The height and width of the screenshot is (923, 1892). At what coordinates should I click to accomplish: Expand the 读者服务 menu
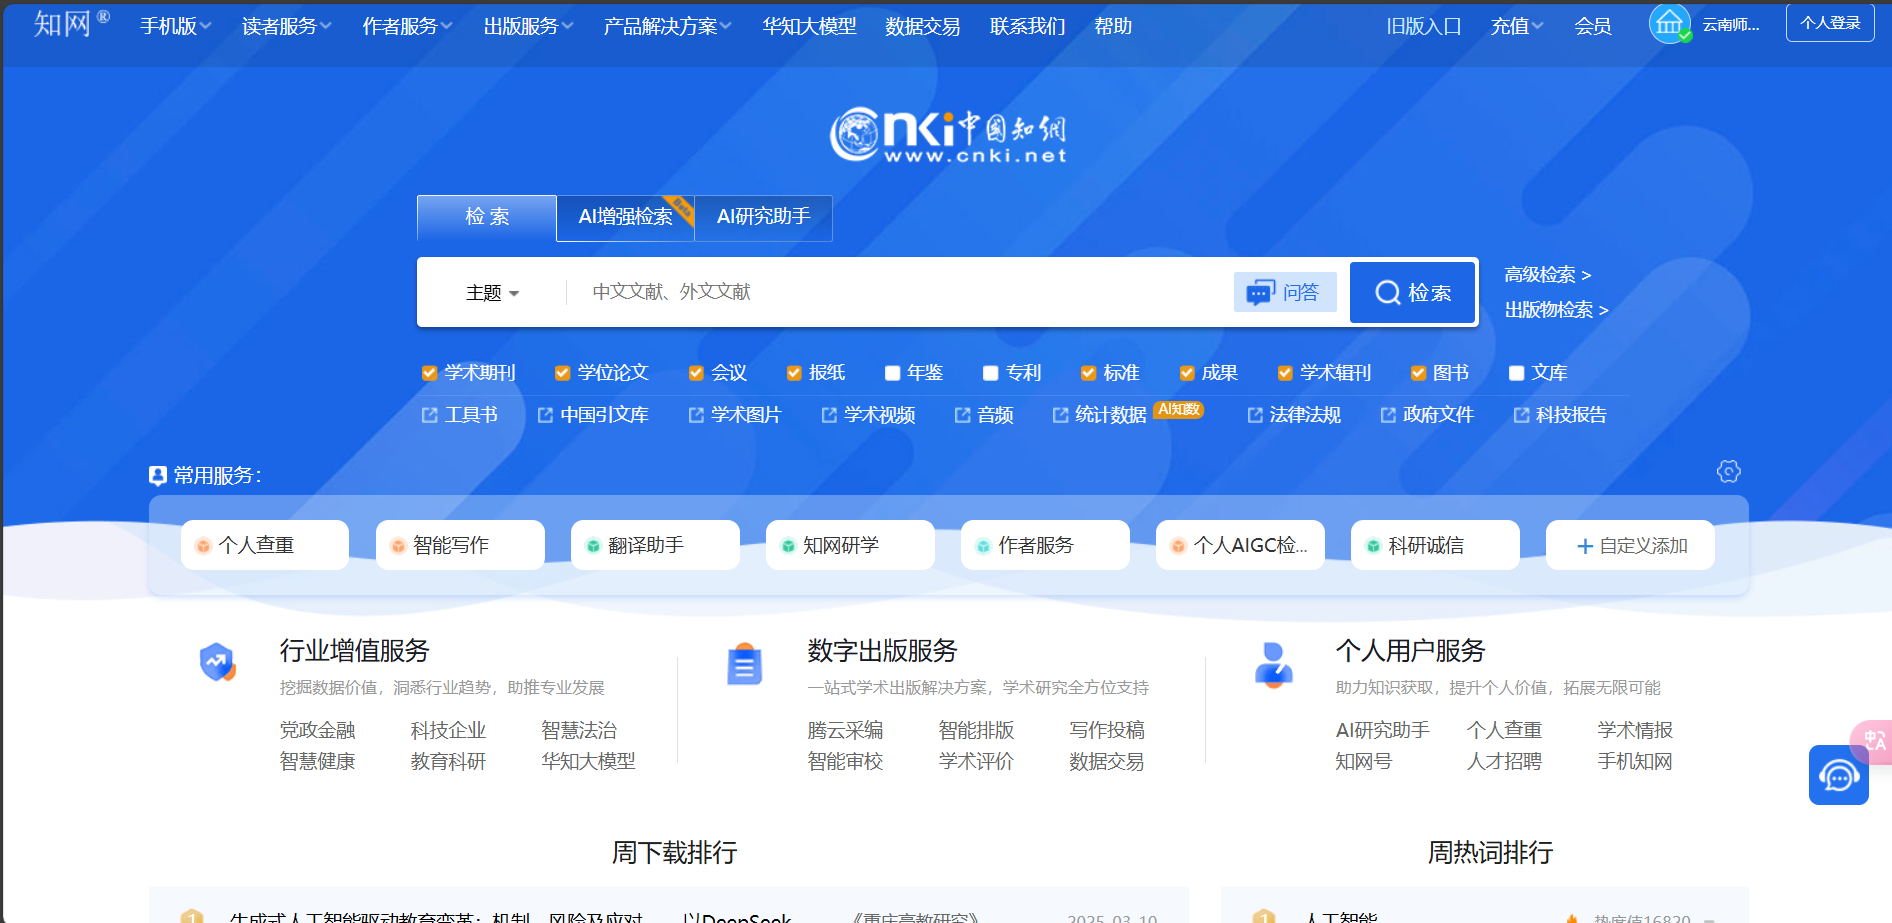(287, 26)
